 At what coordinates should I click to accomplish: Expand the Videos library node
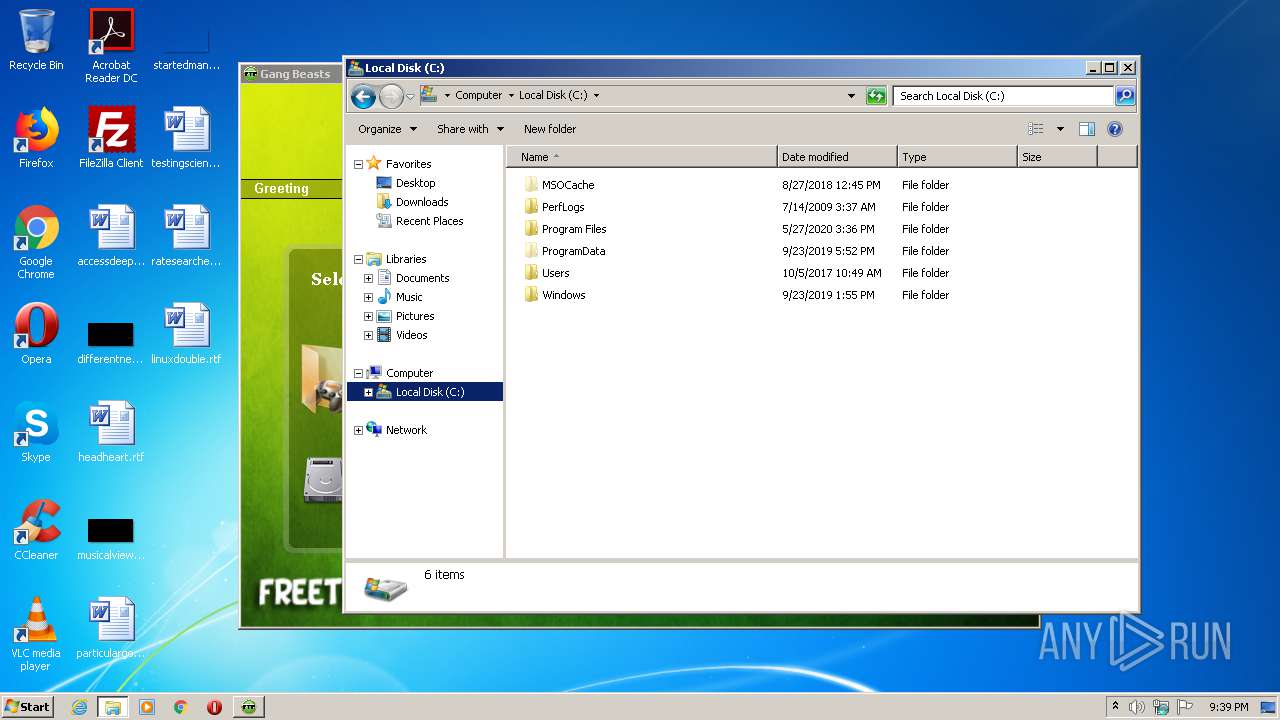(368, 335)
